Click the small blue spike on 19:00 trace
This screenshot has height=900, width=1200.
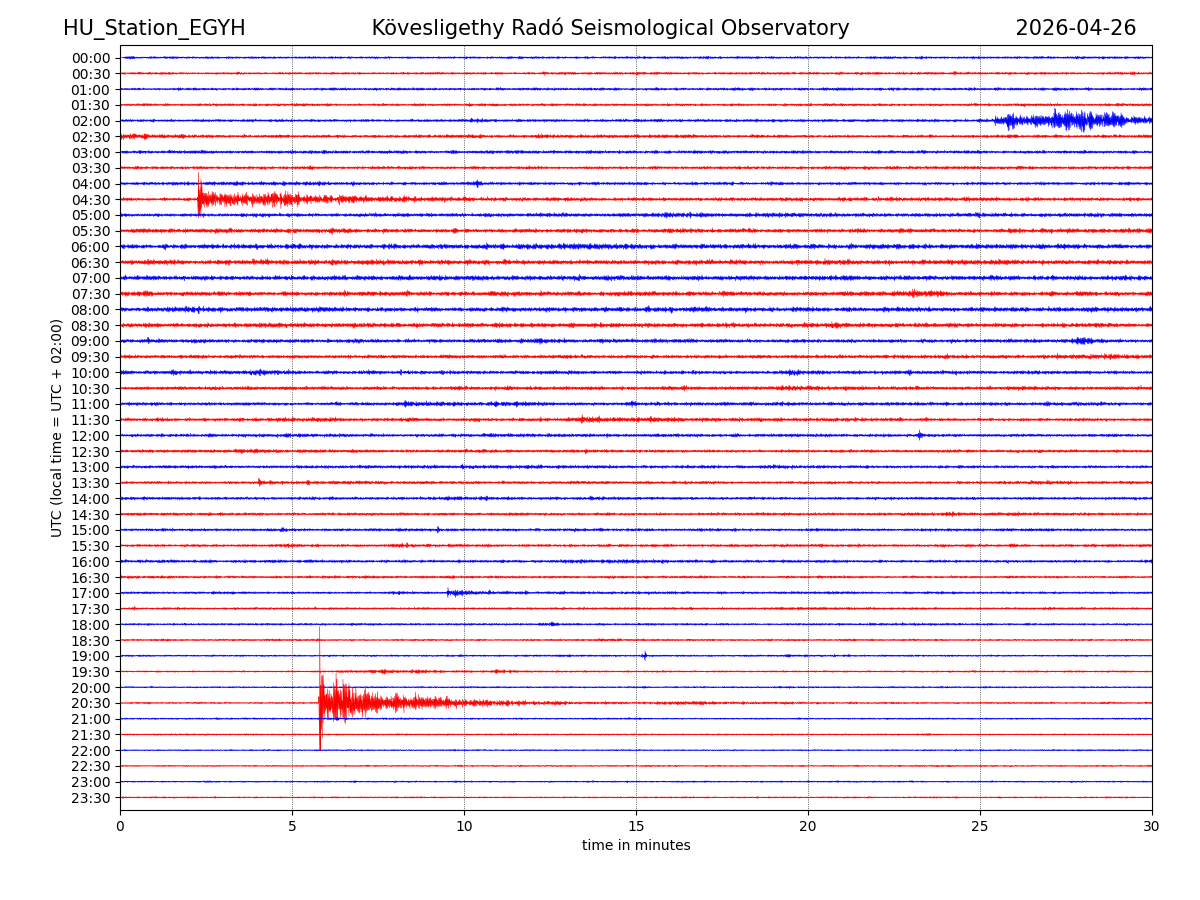tap(644, 656)
